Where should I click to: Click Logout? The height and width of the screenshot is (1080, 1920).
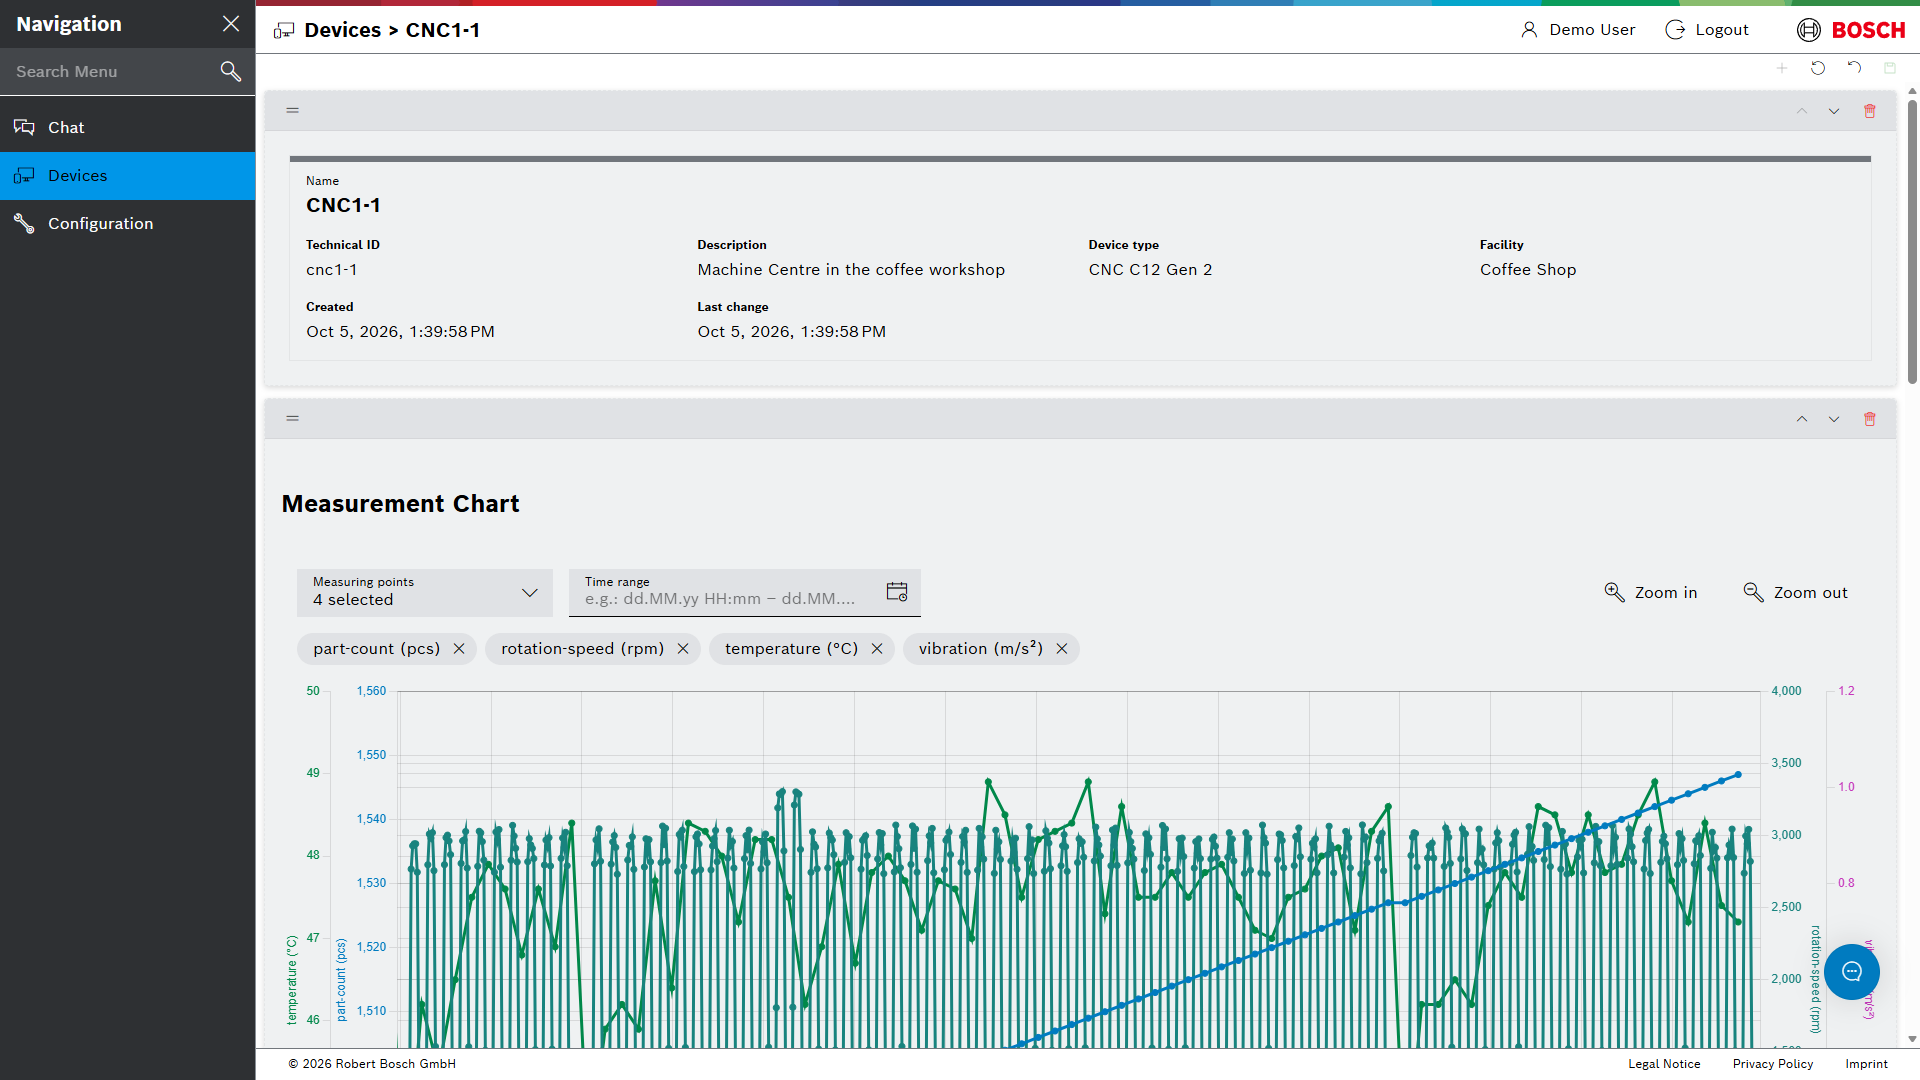pyautogui.click(x=1707, y=30)
